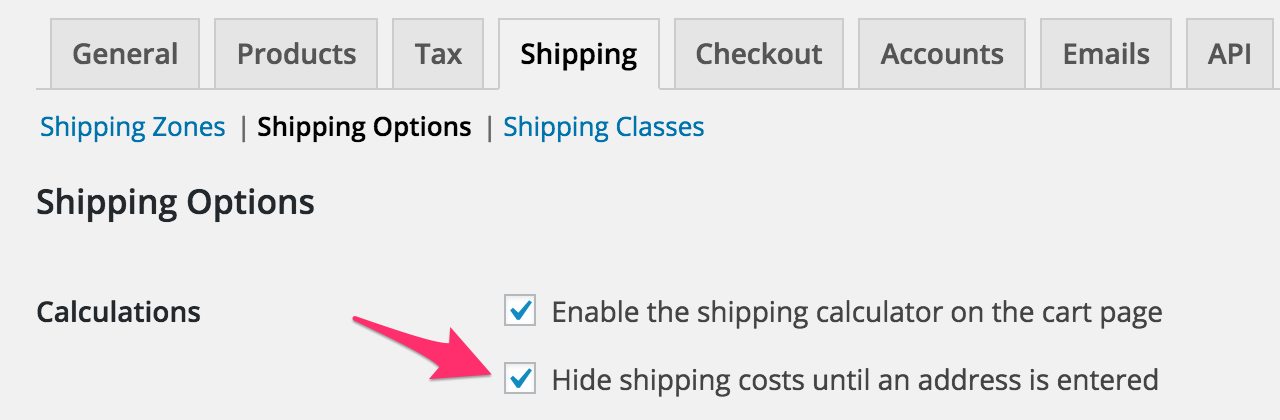The image size is (1280, 420).
Task: Switch to the Products tab
Action: tap(296, 53)
